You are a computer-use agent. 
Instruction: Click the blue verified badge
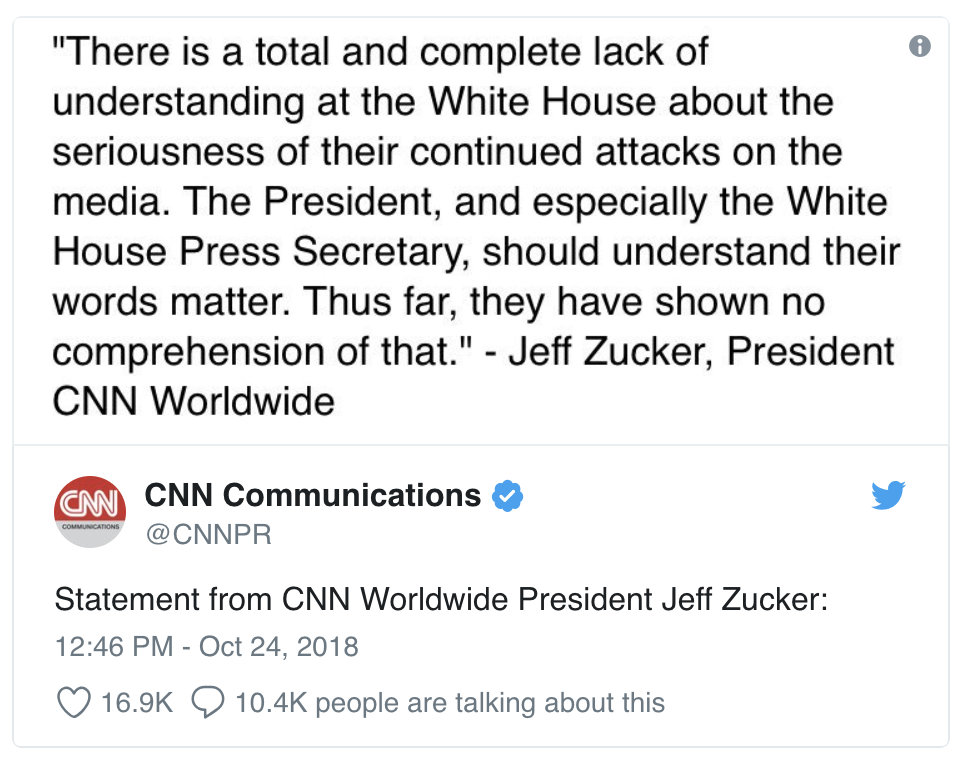[507, 496]
